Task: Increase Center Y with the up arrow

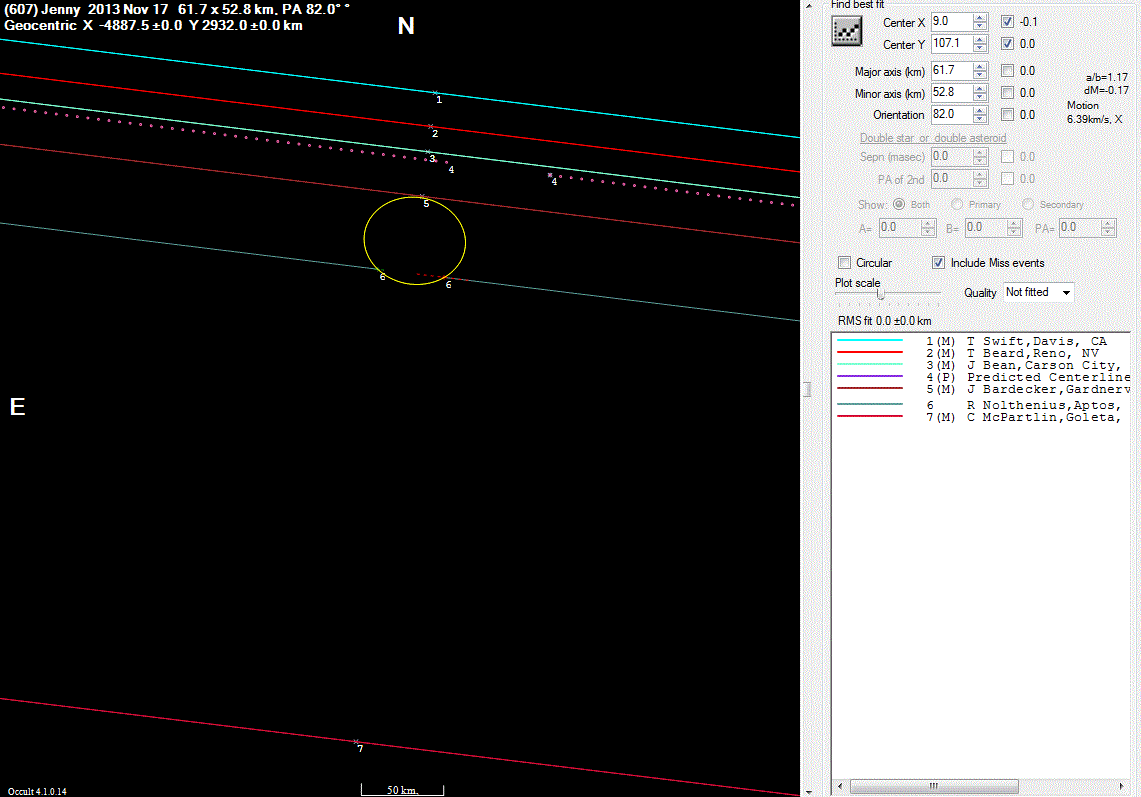Action: [980, 39]
